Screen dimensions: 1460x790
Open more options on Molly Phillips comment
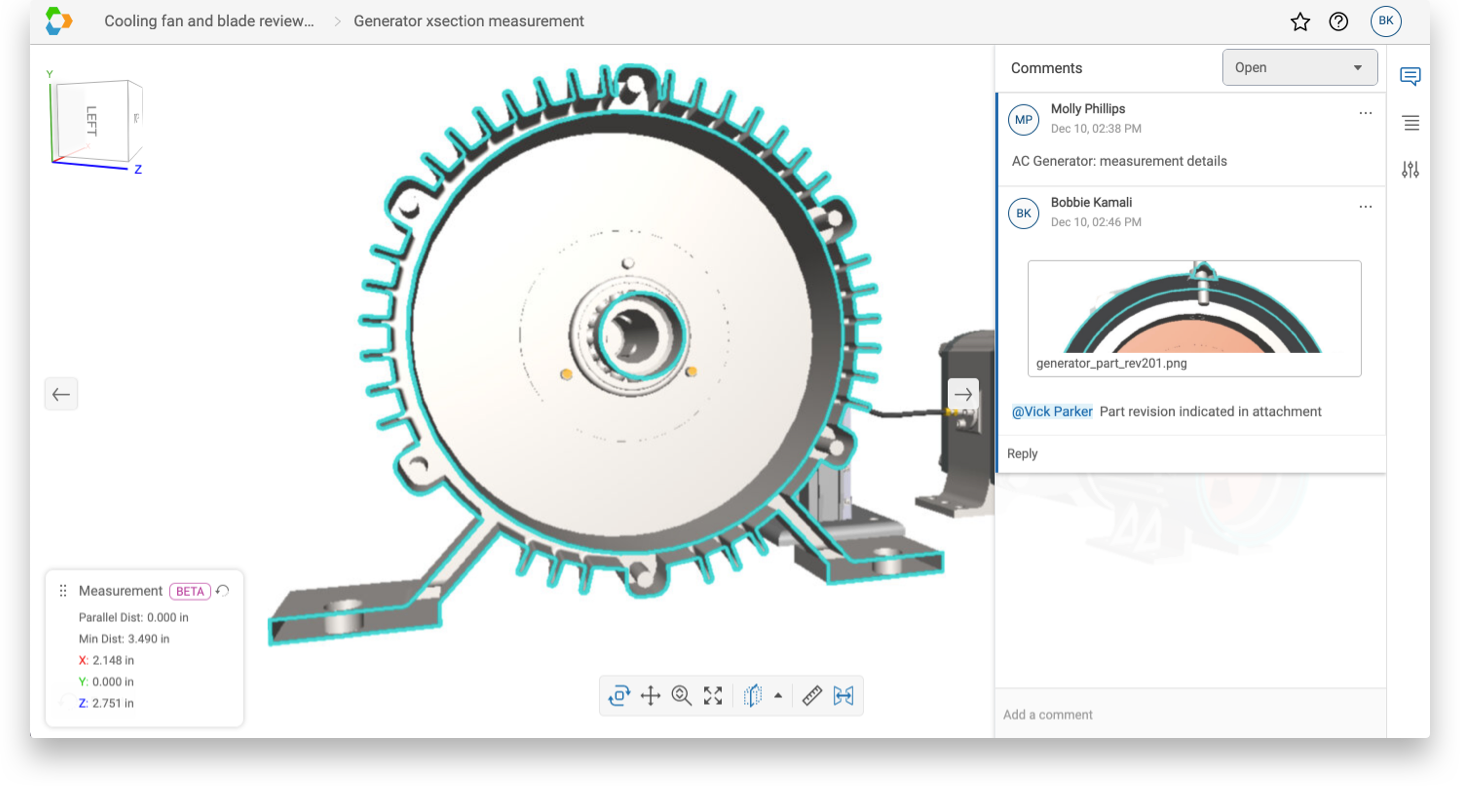point(1366,113)
